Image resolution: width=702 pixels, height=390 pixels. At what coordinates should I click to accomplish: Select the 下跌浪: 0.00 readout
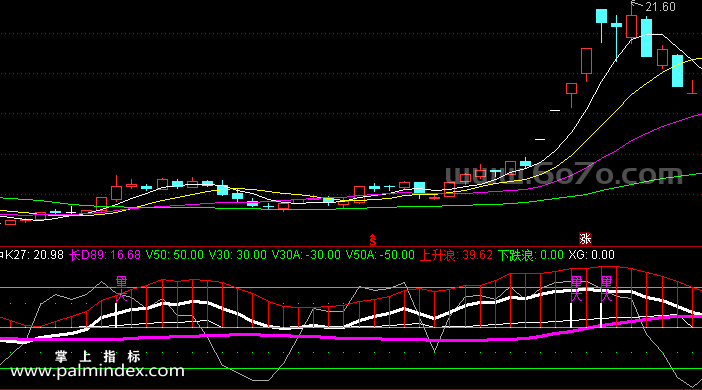point(531,255)
